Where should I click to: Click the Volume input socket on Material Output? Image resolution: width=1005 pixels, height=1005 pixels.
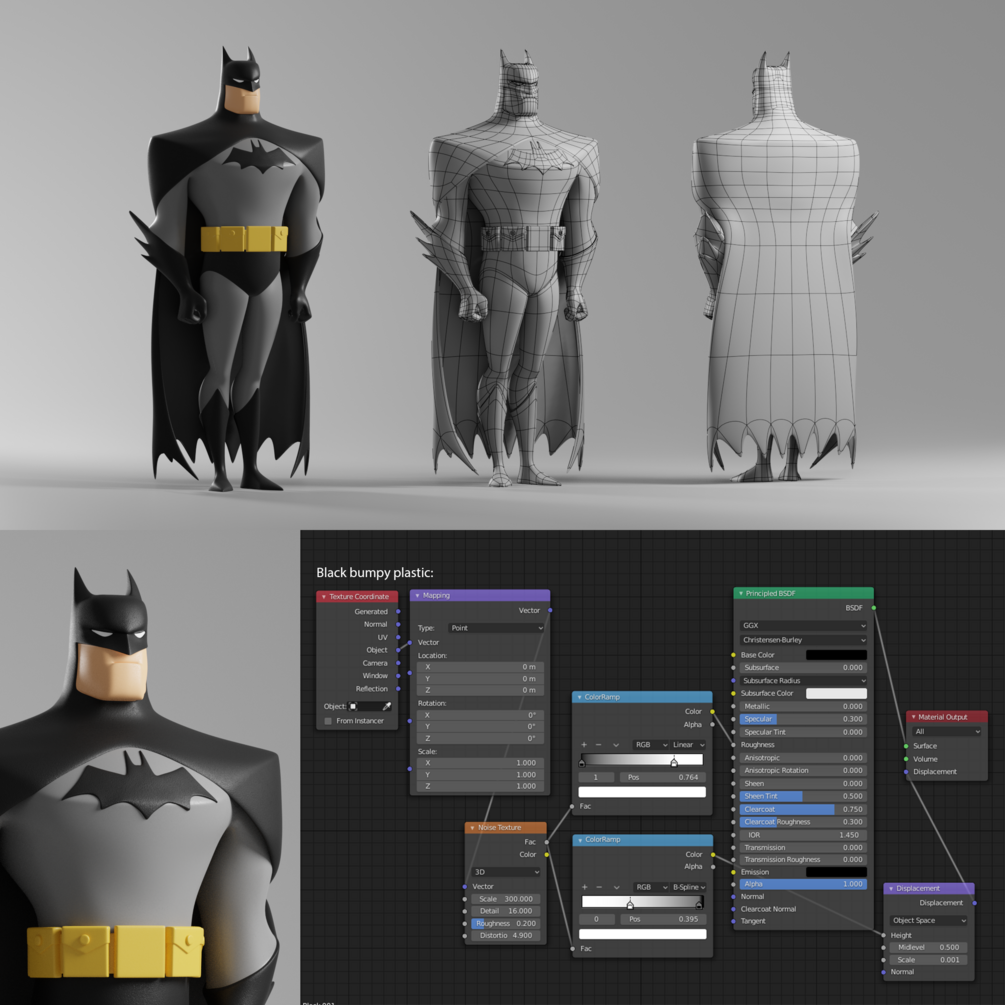coord(906,759)
